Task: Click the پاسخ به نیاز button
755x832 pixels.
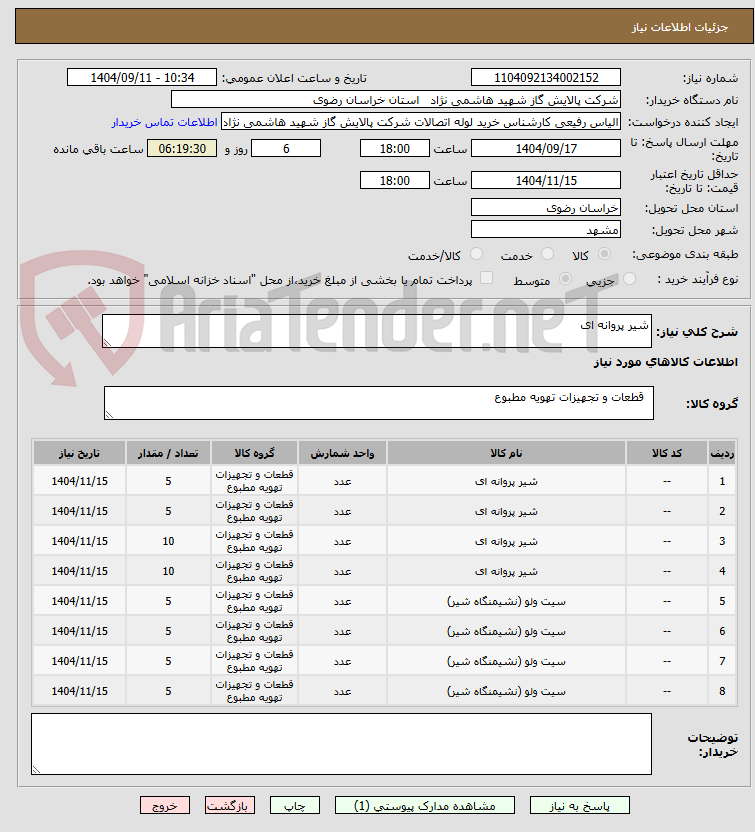Action: point(579,805)
